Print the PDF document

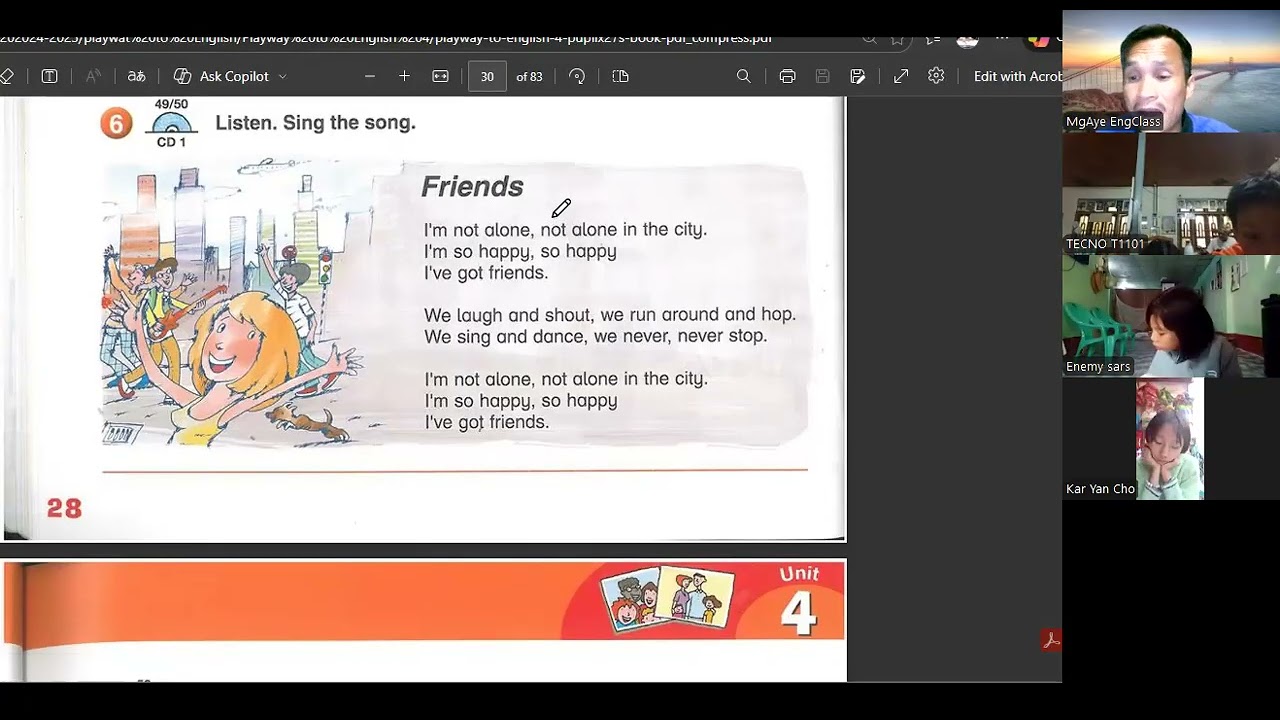(787, 76)
